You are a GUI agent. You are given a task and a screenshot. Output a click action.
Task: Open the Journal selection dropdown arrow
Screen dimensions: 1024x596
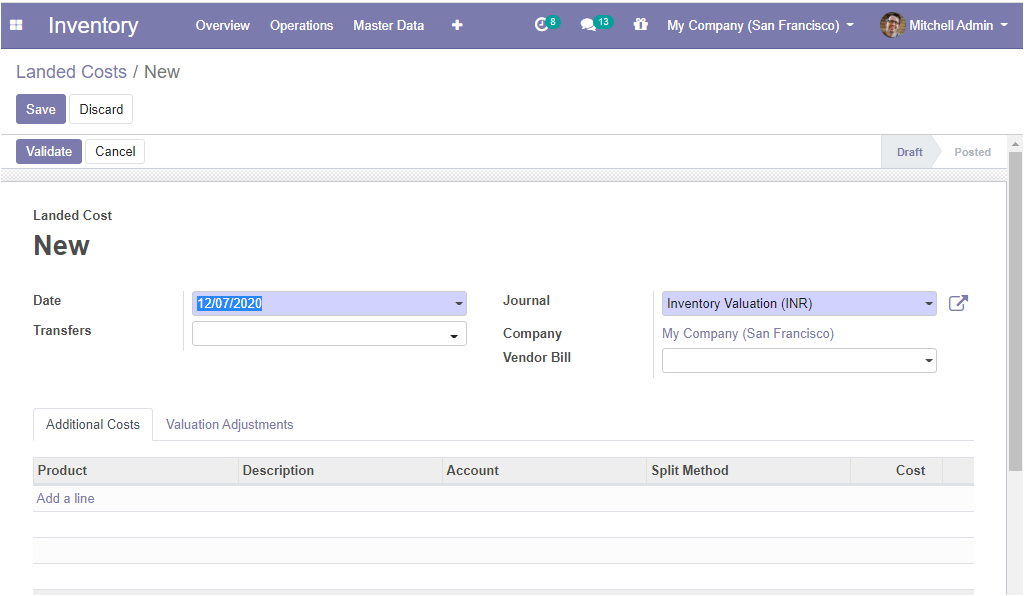tap(929, 304)
